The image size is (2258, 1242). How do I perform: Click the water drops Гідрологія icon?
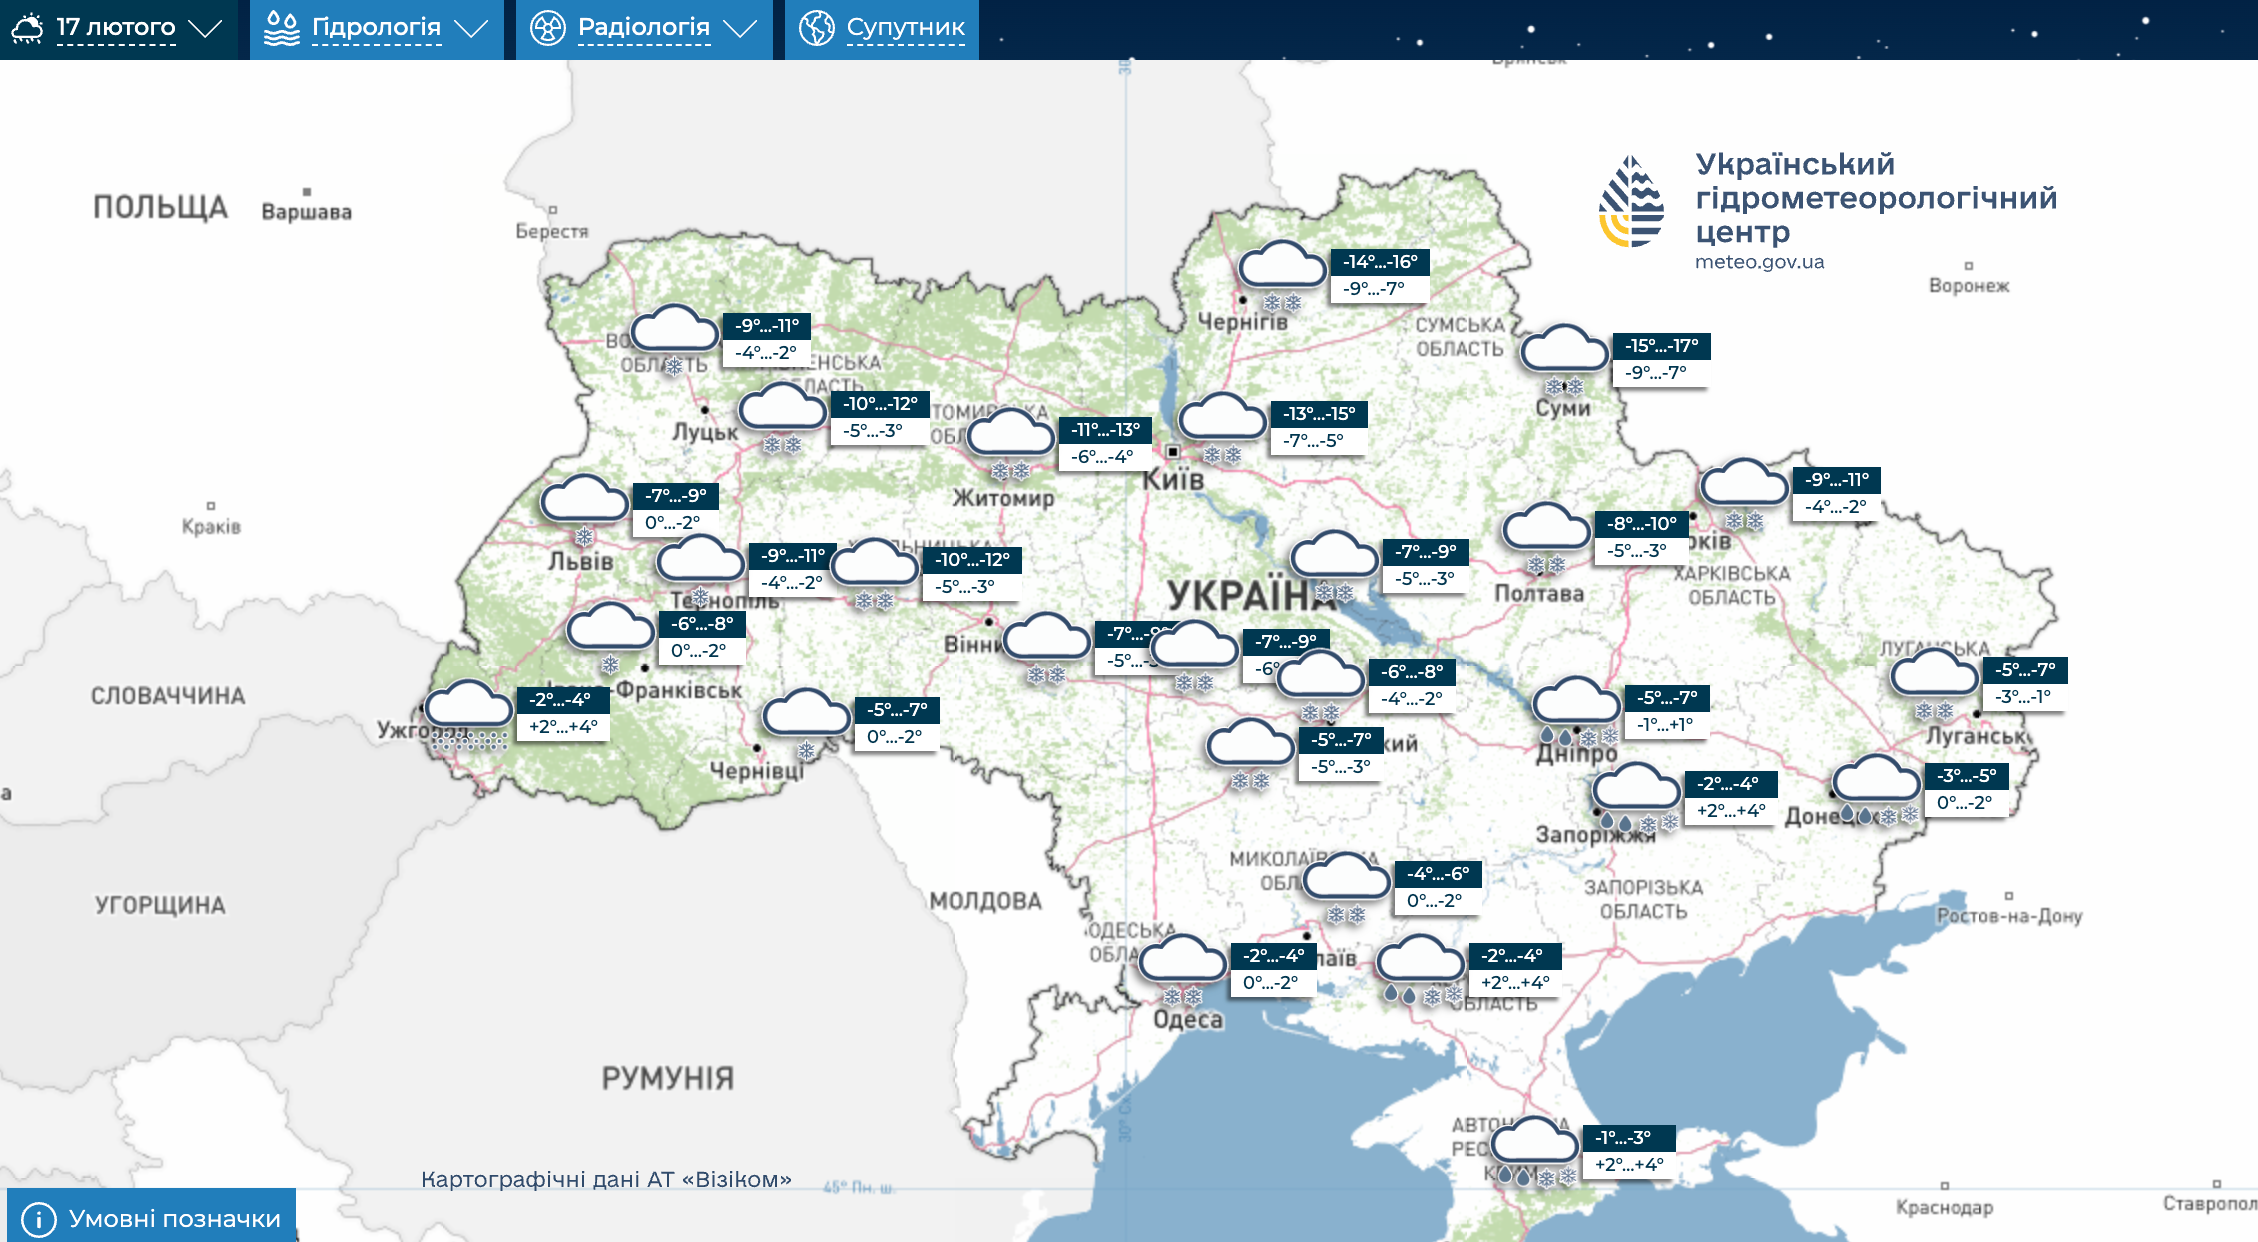point(281,28)
